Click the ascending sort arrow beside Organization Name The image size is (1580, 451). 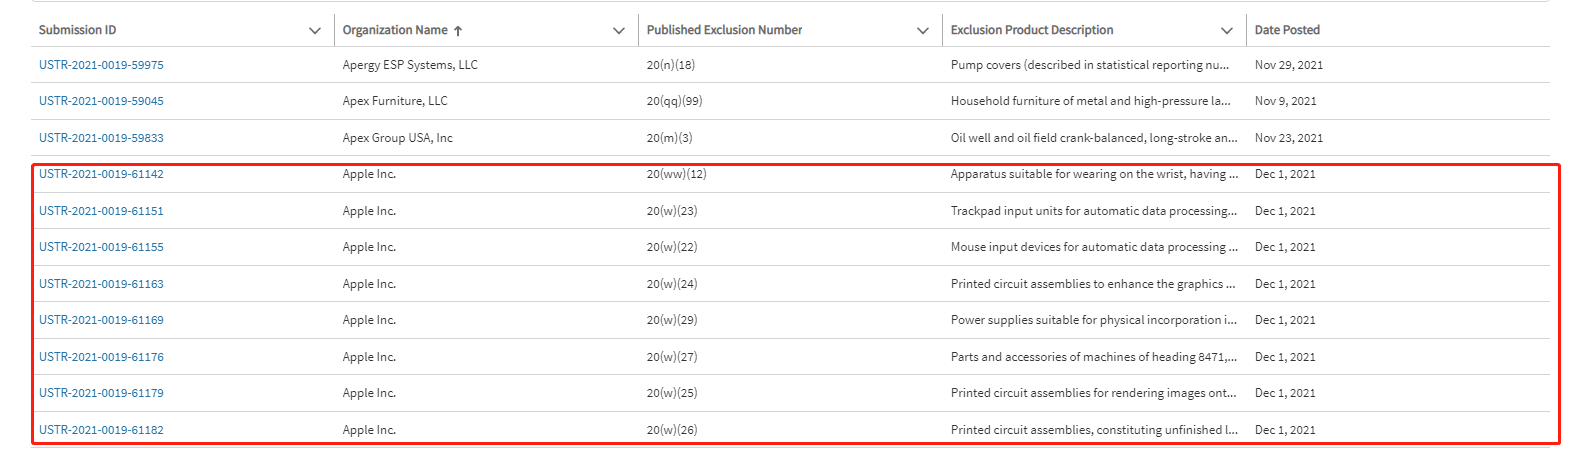point(458,31)
